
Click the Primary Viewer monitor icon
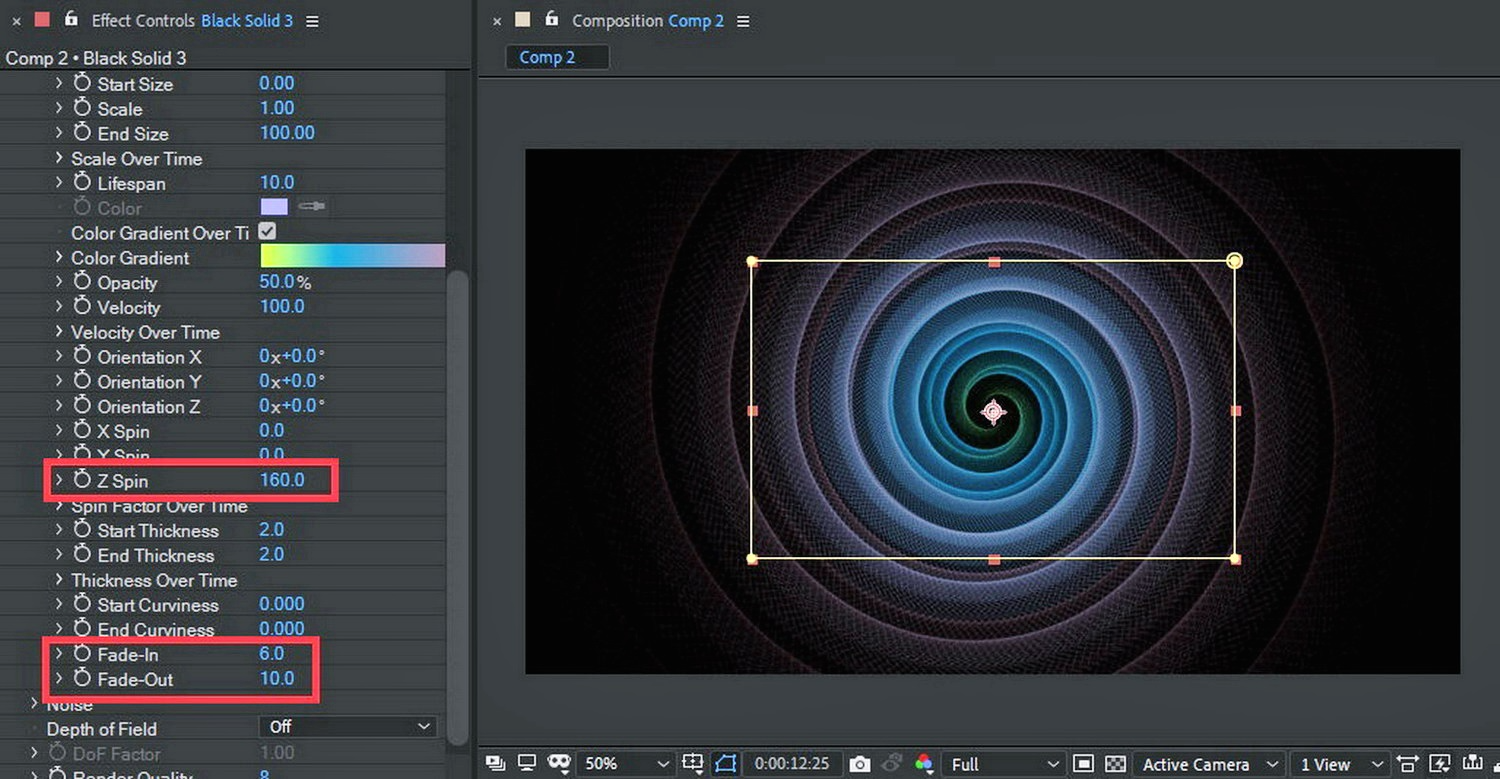[x=528, y=764]
